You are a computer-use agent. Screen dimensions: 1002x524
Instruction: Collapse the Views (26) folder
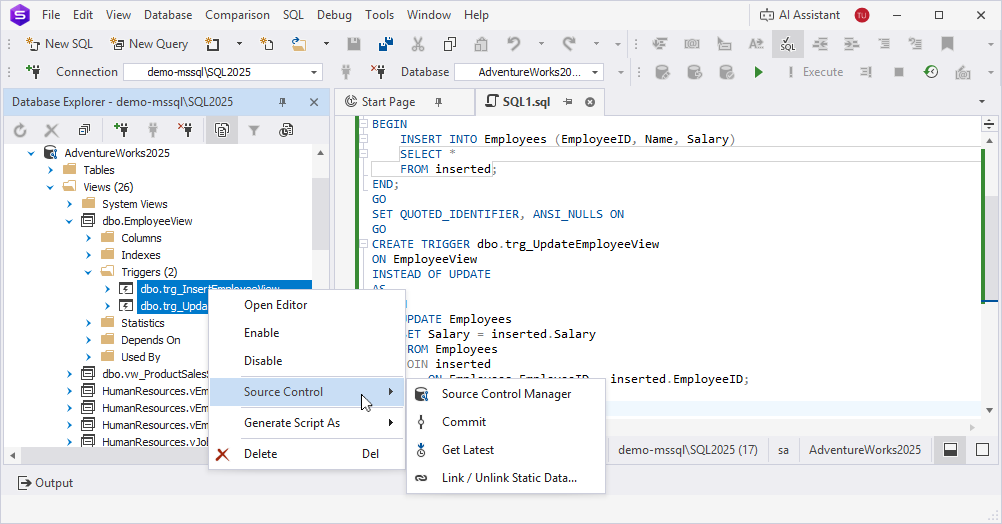point(50,187)
